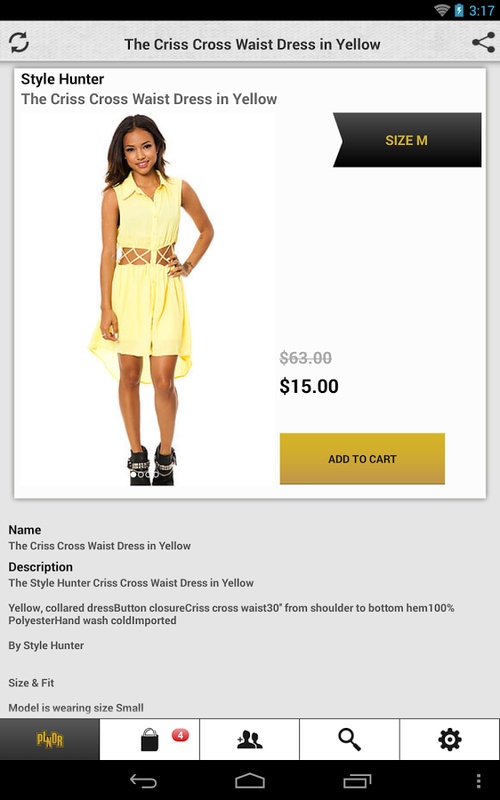Open the friends tab with people icon
This screenshot has height=800, width=500.
click(249, 739)
